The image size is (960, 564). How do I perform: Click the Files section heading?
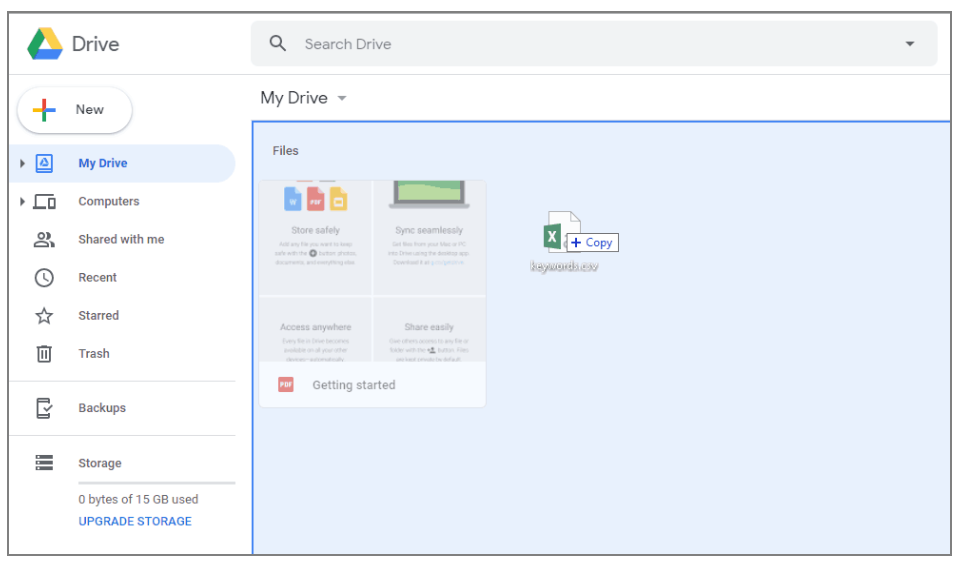pos(285,151)
